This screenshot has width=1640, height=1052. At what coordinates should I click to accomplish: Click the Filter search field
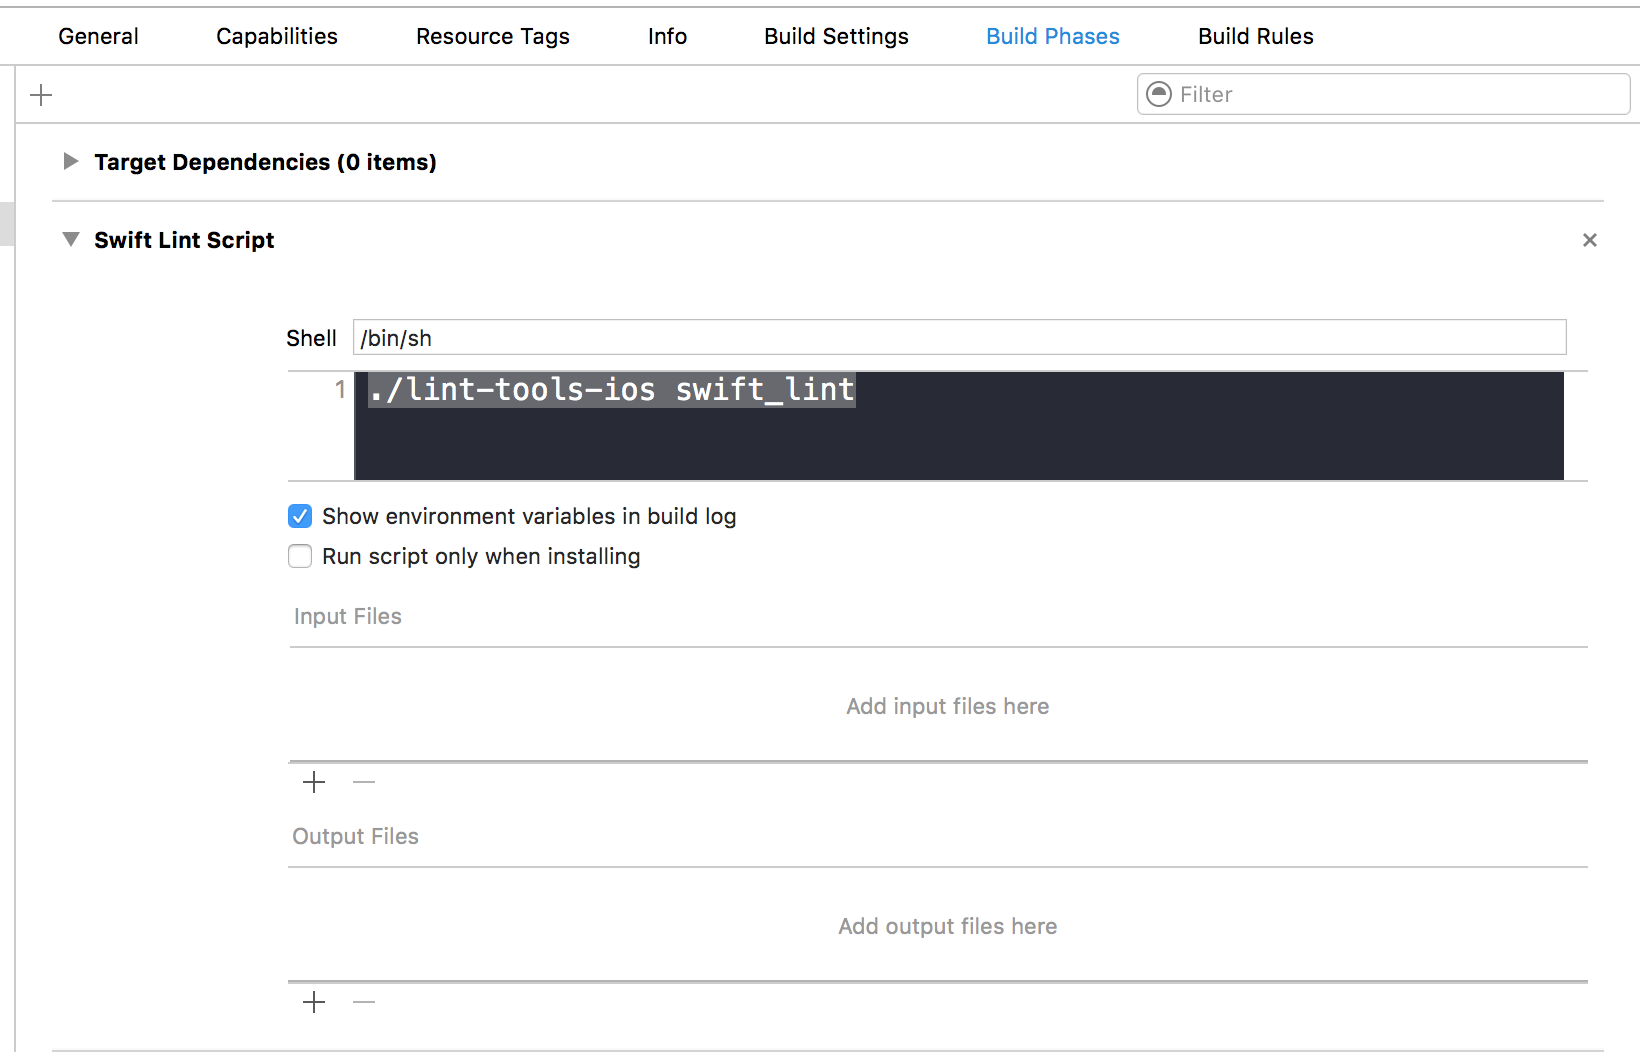pos(1384,94)
